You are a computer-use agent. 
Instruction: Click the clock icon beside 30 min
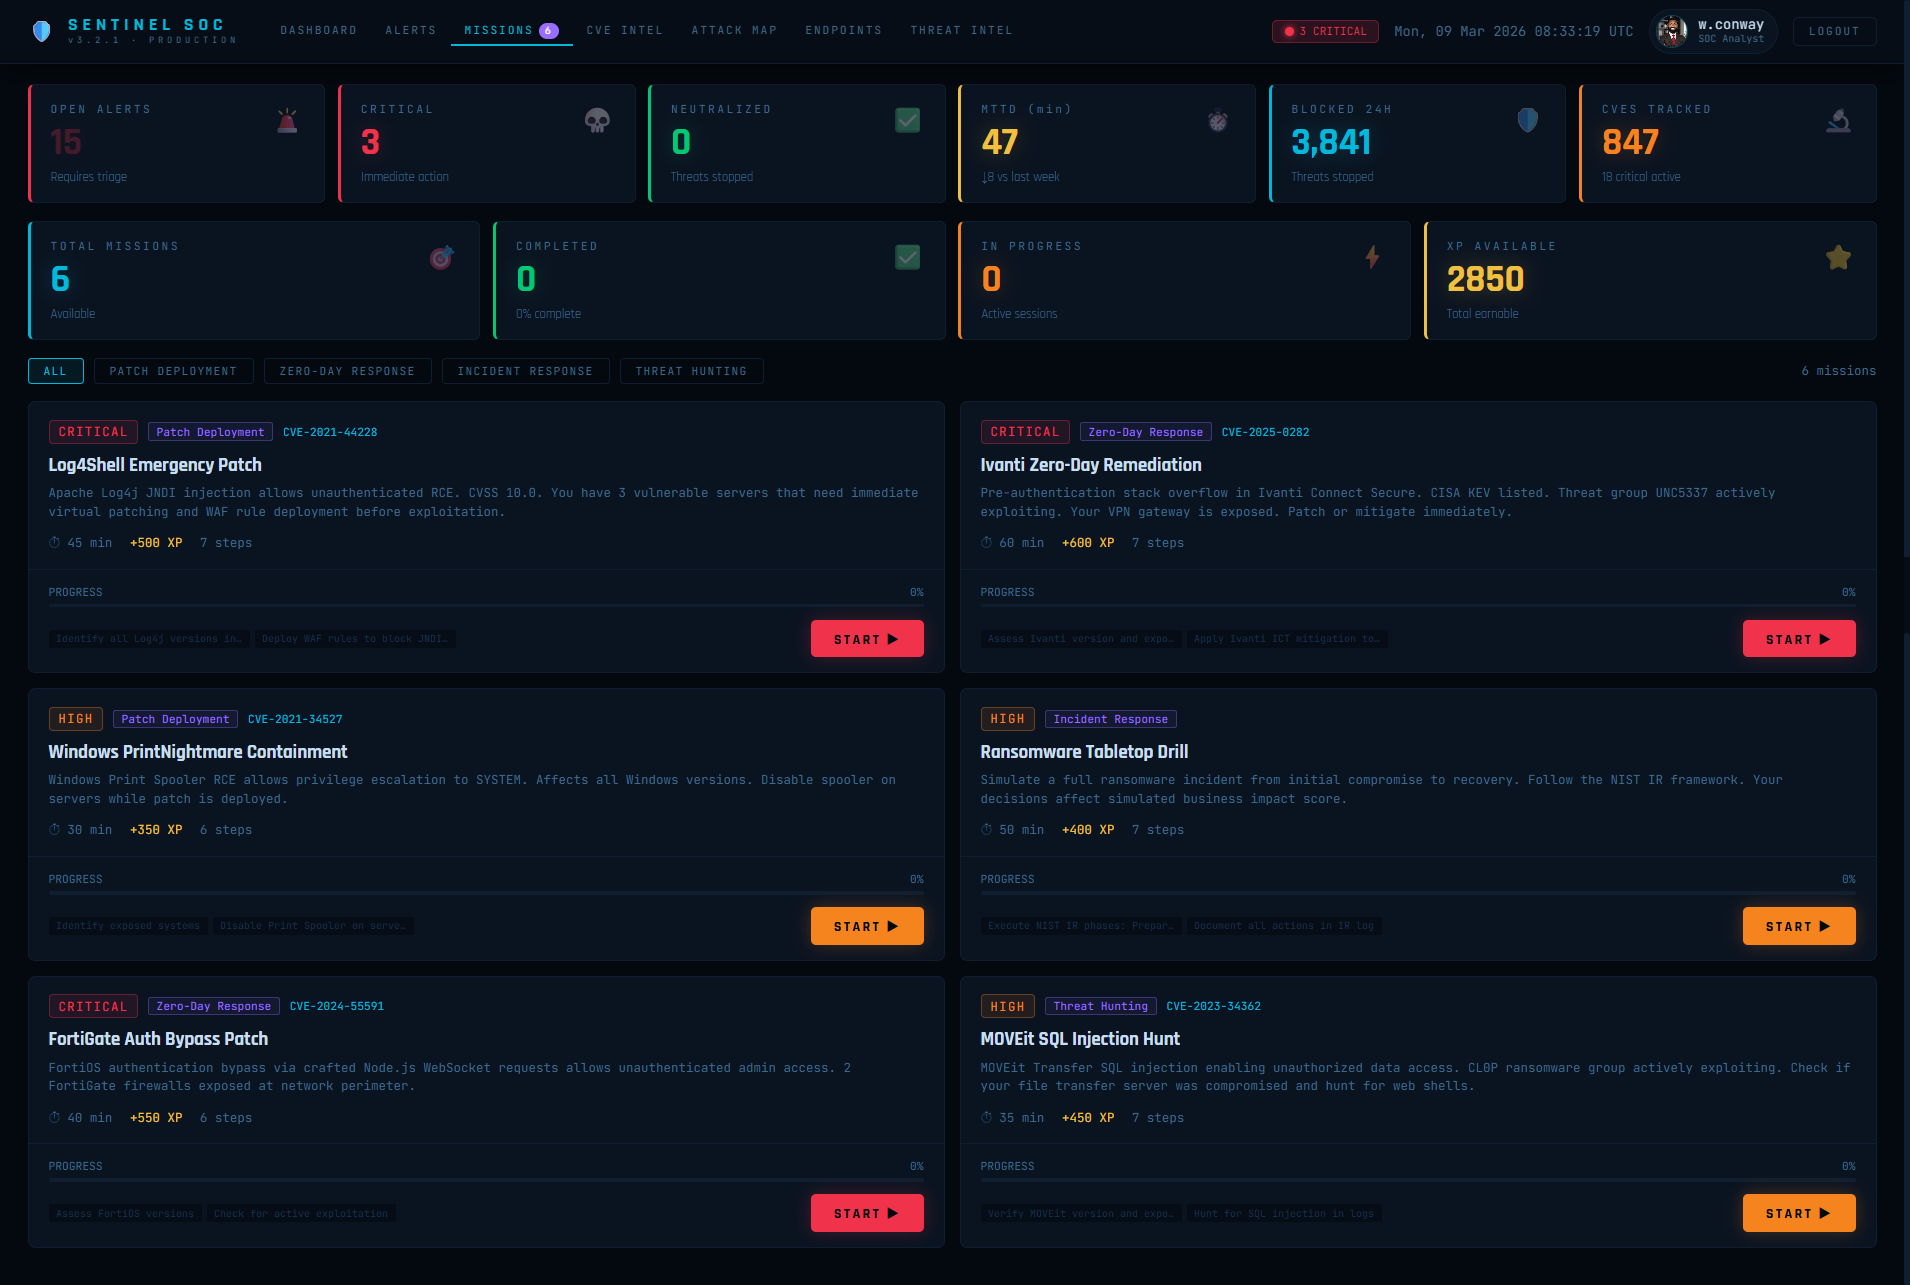[55, 830]
